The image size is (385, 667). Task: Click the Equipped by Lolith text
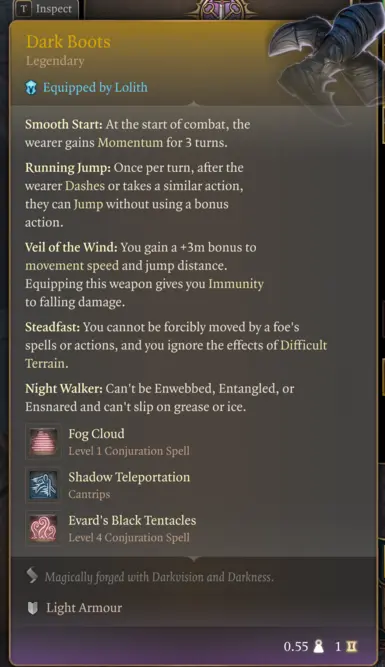point(95,88)
